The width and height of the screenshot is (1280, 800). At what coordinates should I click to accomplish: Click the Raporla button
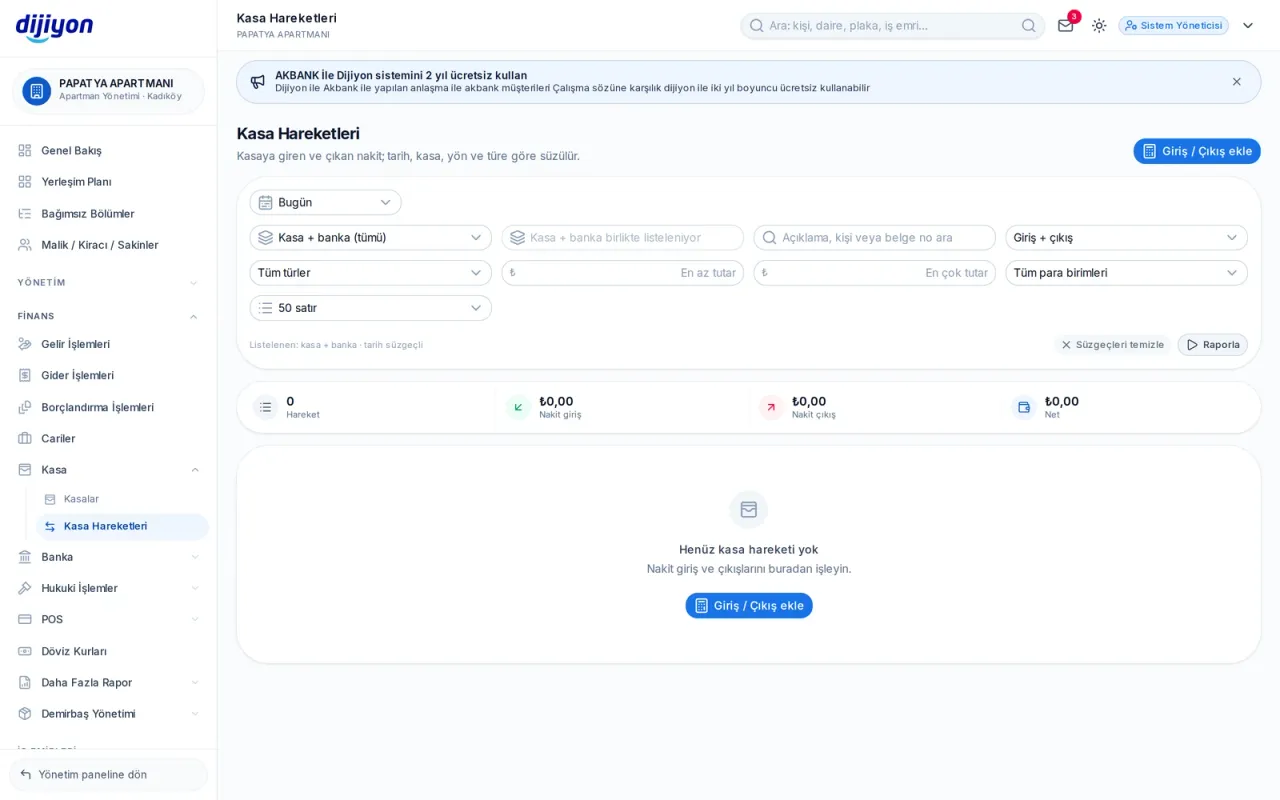point(1212,345)
